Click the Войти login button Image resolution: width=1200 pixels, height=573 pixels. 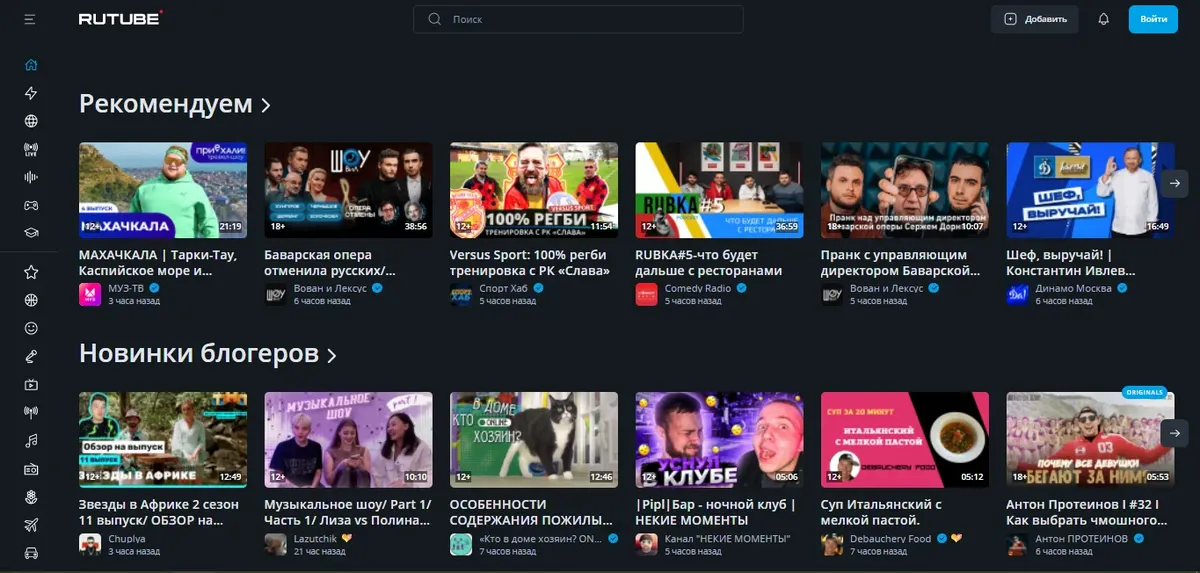[x=1153, y=19]
